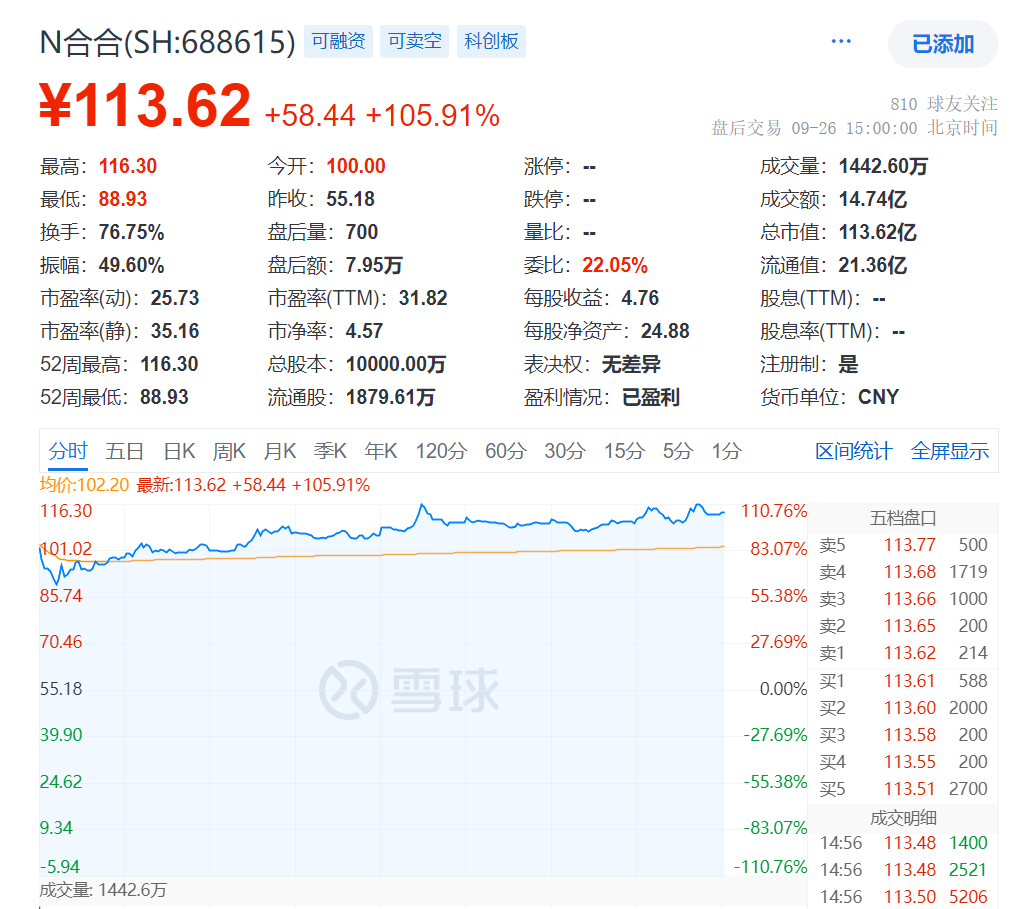1033x909 pixels.
Task: Select the 120分 interval tab
Action: click(x=441, y=452)
